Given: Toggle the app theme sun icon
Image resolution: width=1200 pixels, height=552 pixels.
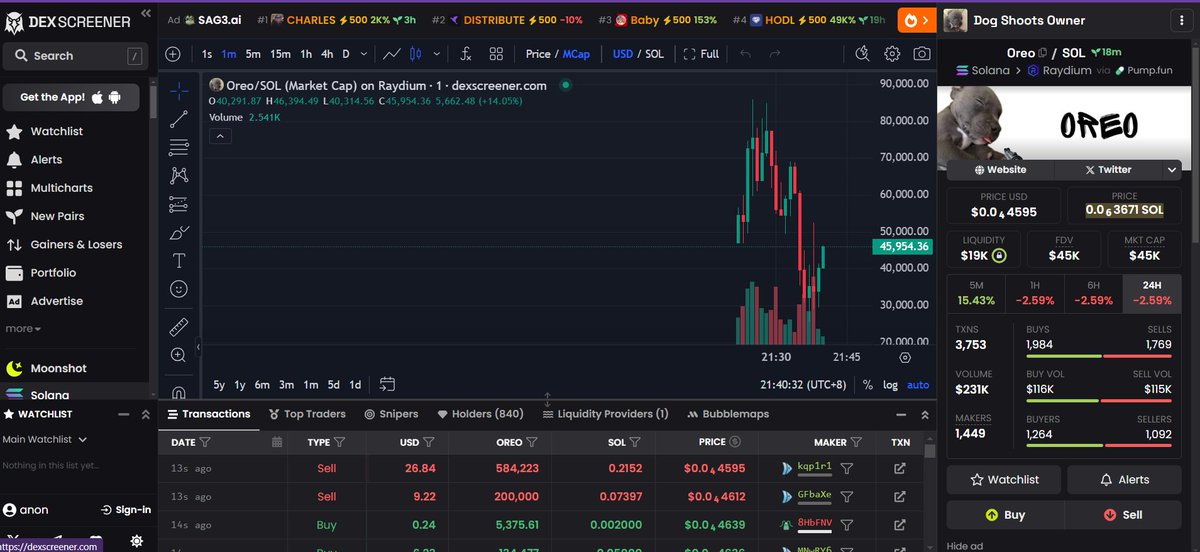Looking at the screenshot, I should tap(137, 541).
